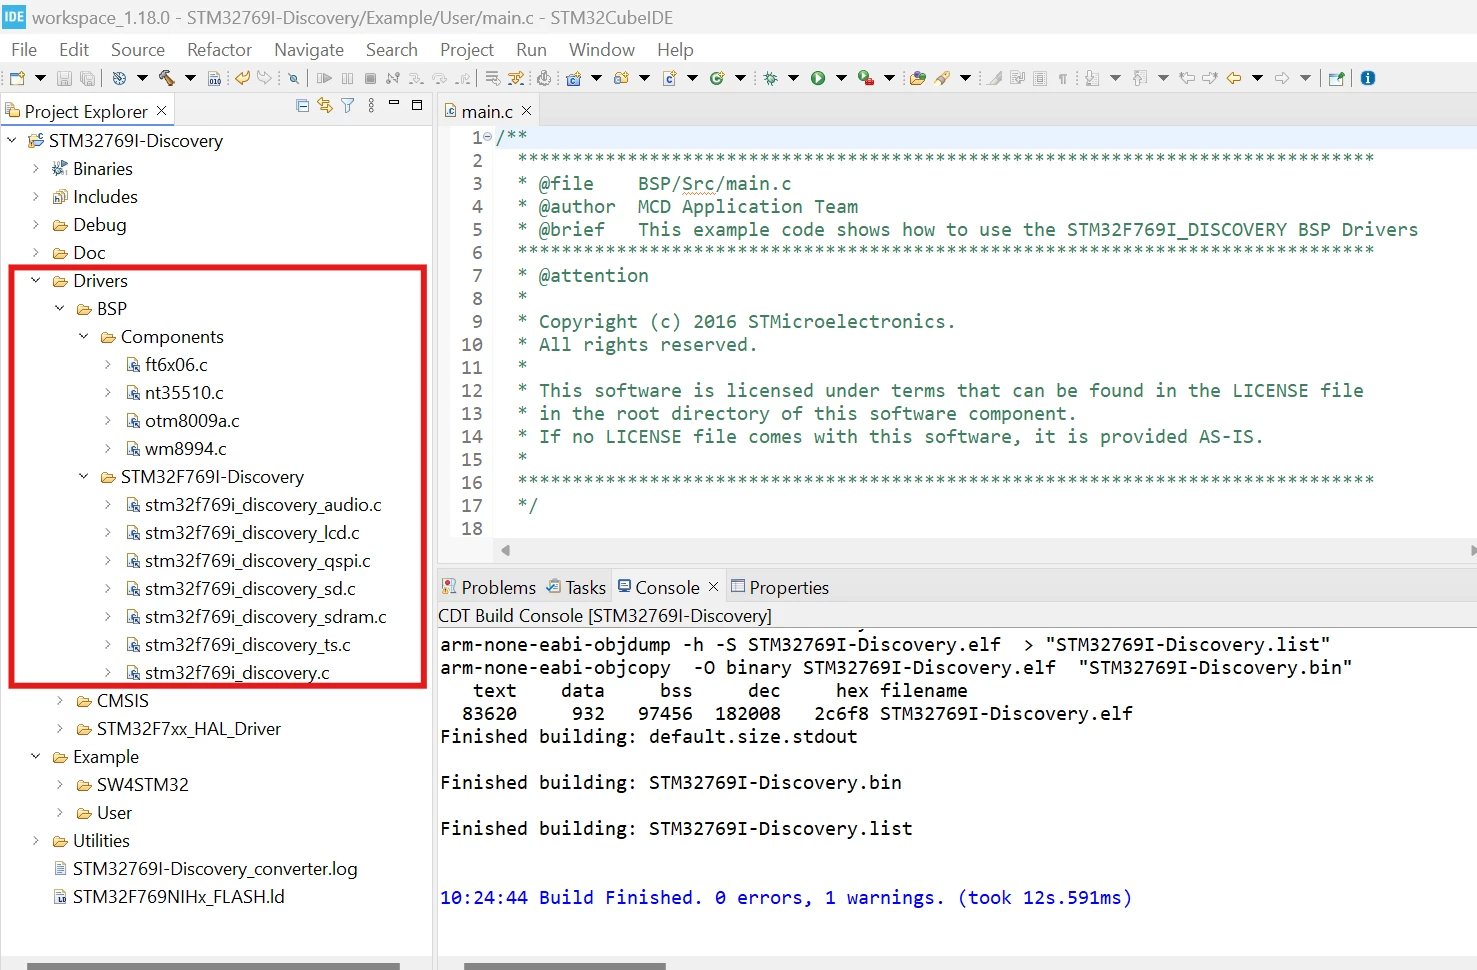Expand the Binaries node
Screen dimensions: 1477x970
(36, 169)
